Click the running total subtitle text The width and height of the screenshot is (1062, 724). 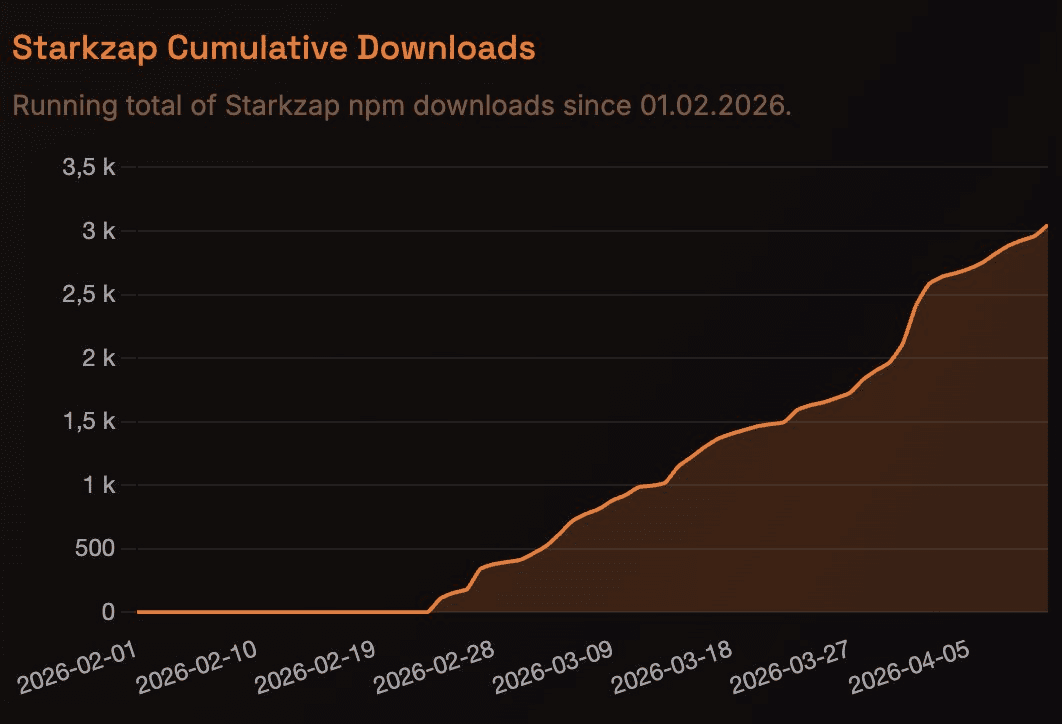point(401,105)
